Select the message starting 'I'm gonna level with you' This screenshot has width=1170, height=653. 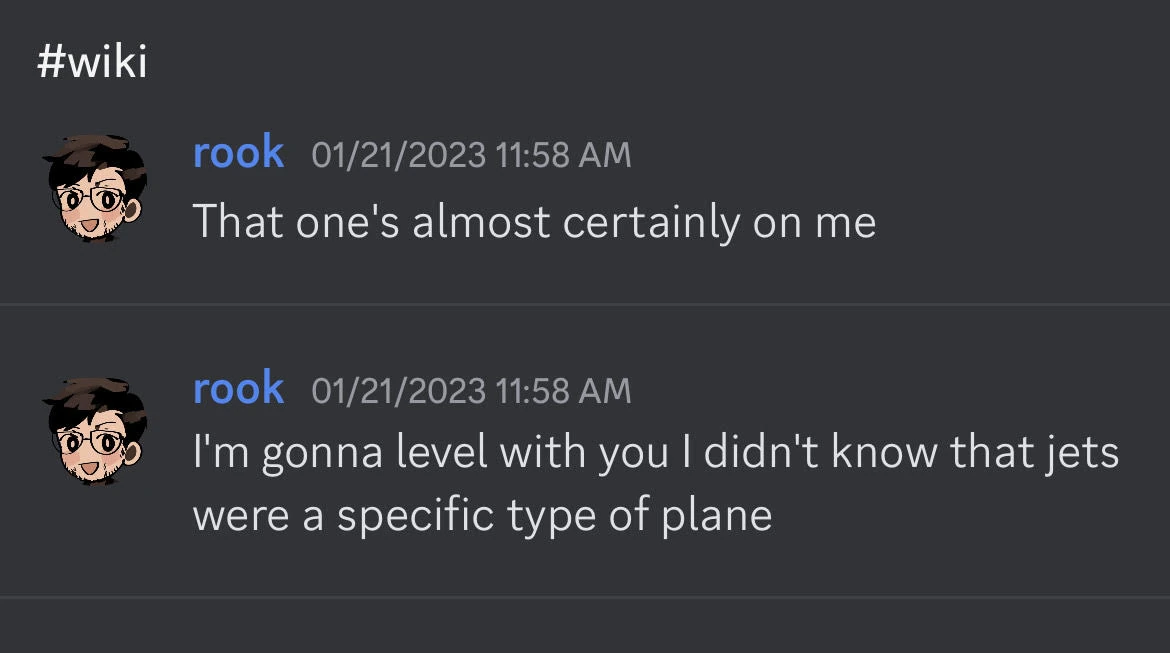(x=655, y=455)
